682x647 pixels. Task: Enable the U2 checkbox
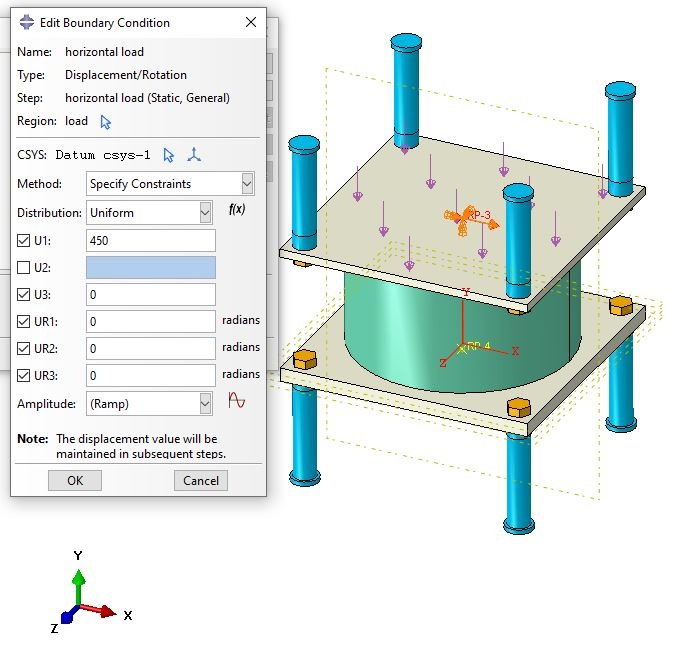pyautogui.click(x=23, y=267)
